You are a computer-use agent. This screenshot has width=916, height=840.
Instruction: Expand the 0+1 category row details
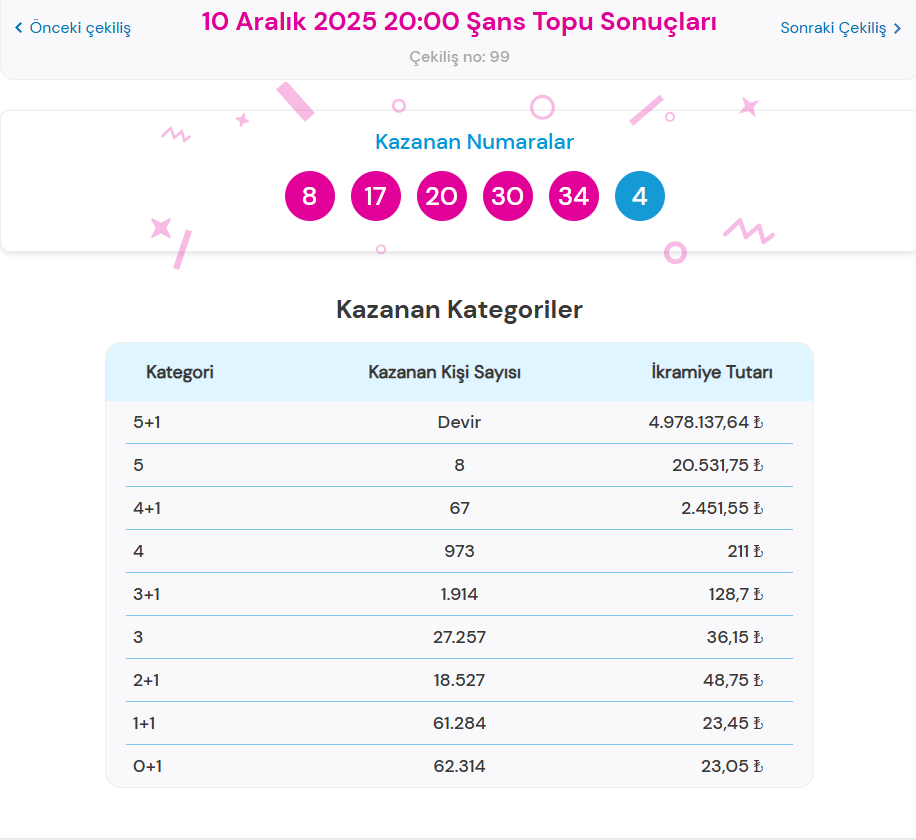458,766
